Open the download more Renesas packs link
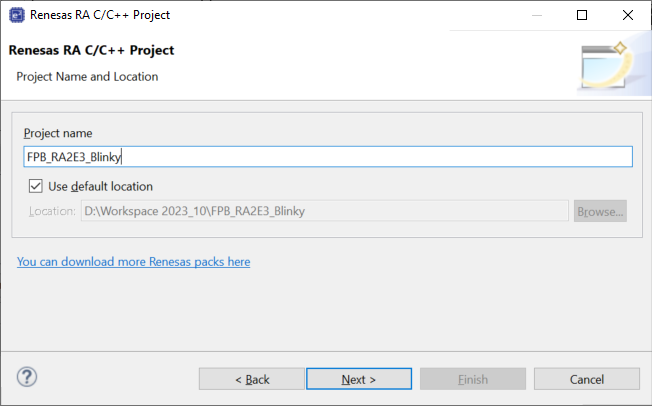This screenshot has width=652, height=406. pyautogui.click(x=134, y=262)
